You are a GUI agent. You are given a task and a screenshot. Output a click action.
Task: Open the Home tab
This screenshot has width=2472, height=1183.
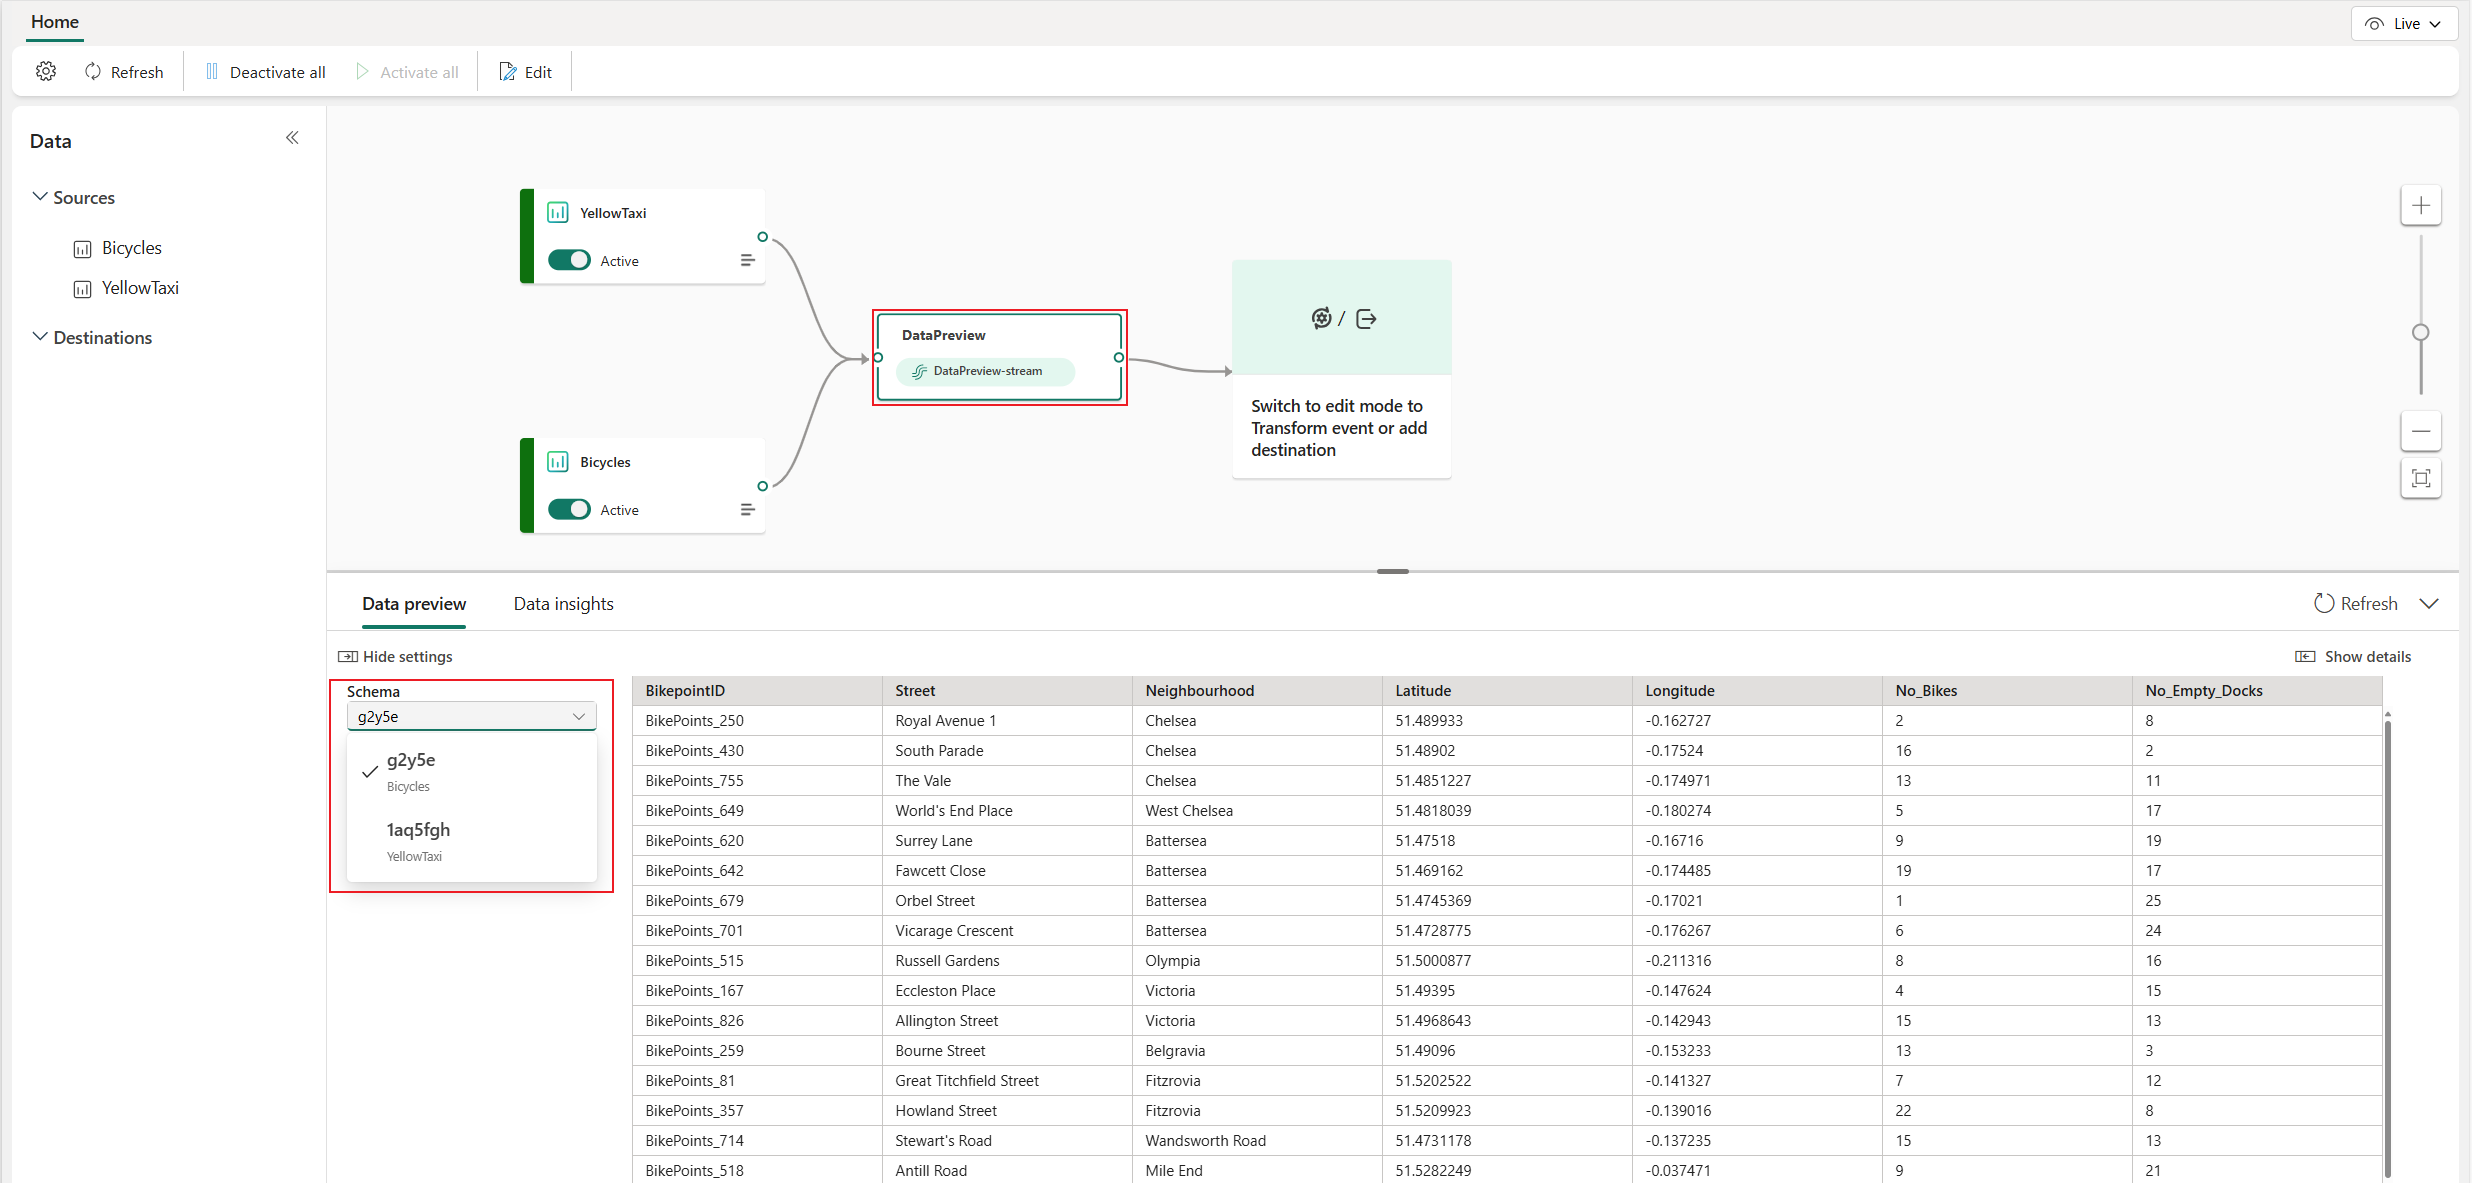pyautogui.click(x=55, y=22)
